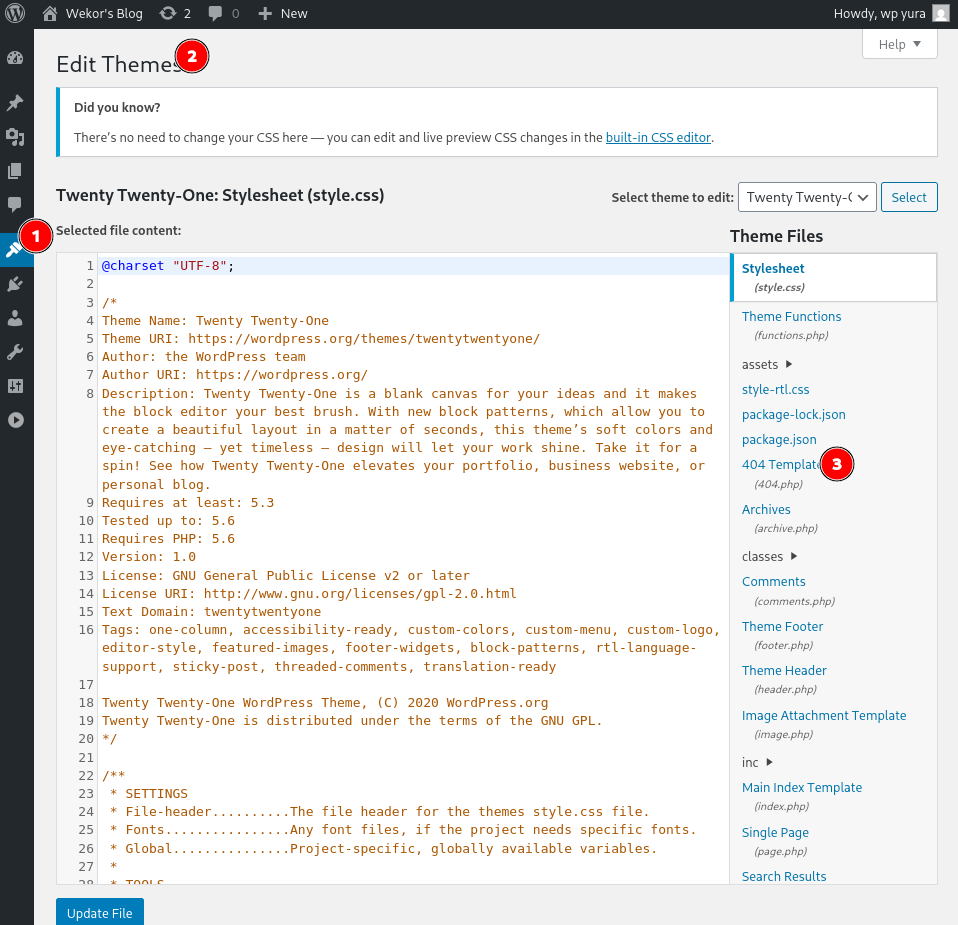Expand the inc folder
Image resolution: width=958 pixels, height=925 pixels.
[x=758, y=762]
